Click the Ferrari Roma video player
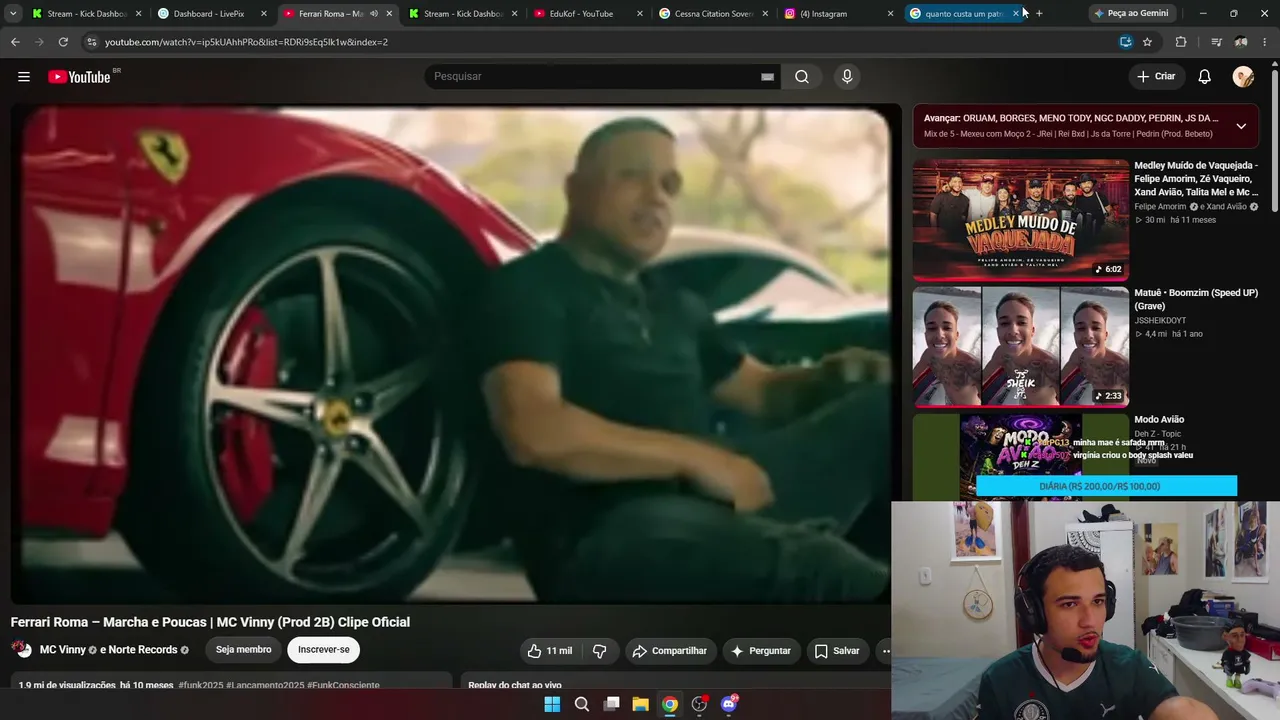1280x720 pixels. click(x=450, y=354)
